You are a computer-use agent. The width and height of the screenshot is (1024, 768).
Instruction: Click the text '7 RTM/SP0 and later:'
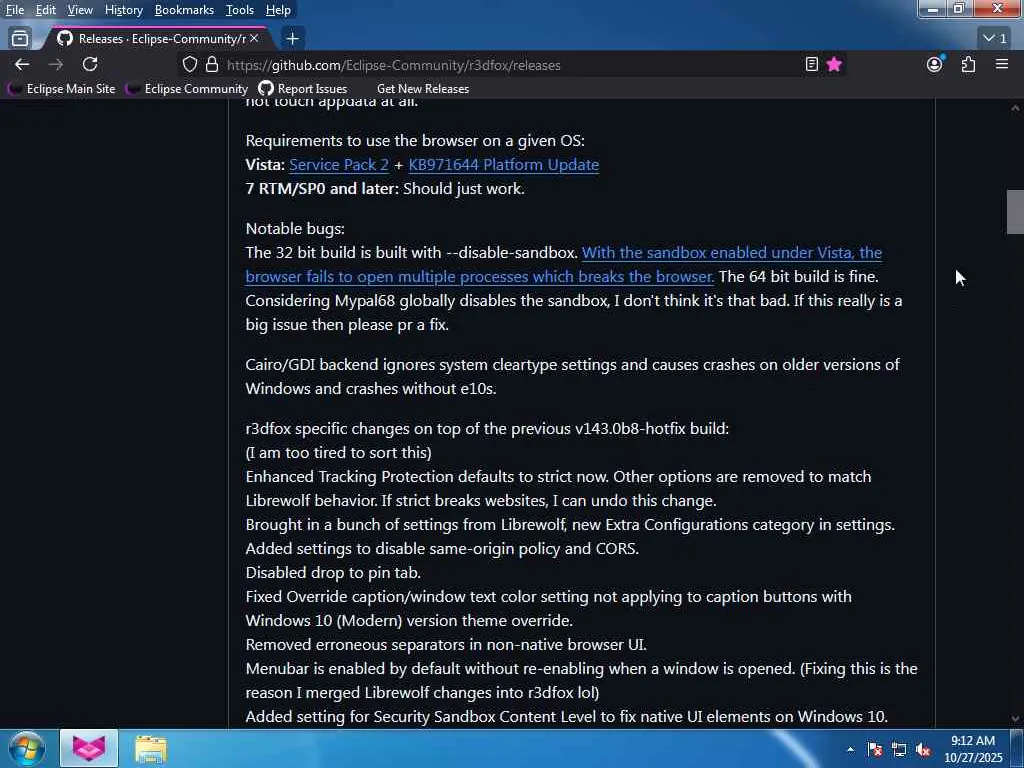[322, 189]
